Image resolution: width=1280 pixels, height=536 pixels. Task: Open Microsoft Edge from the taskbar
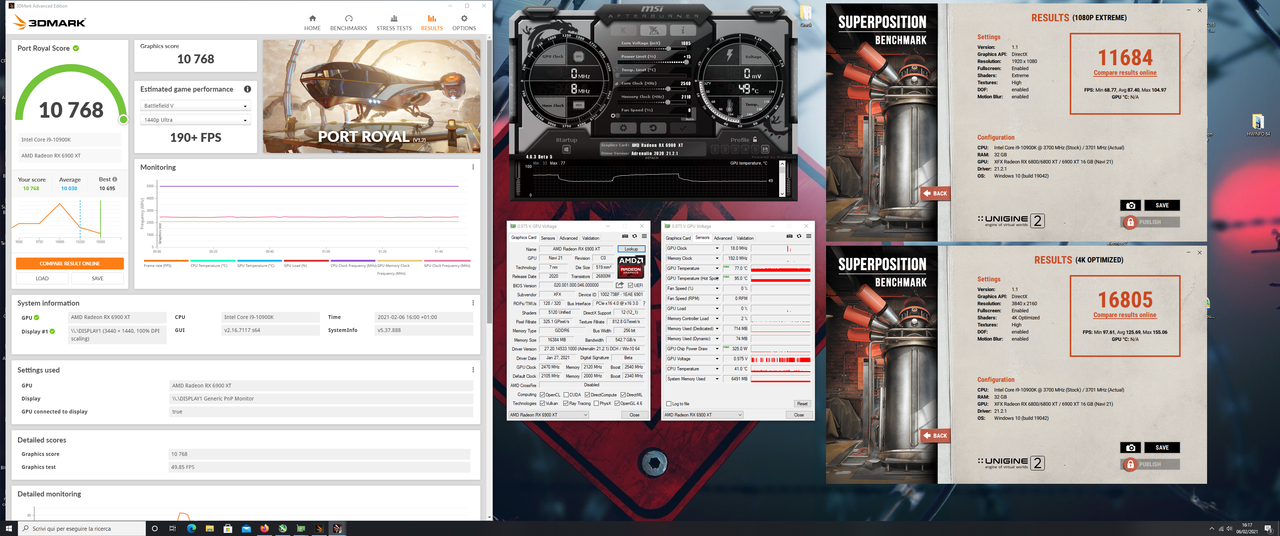(x=191, y=528)
